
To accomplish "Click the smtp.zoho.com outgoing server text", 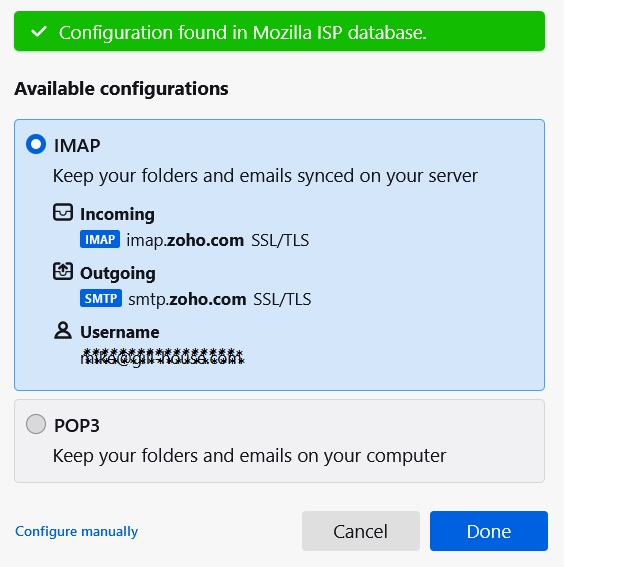I will point(187,298).
